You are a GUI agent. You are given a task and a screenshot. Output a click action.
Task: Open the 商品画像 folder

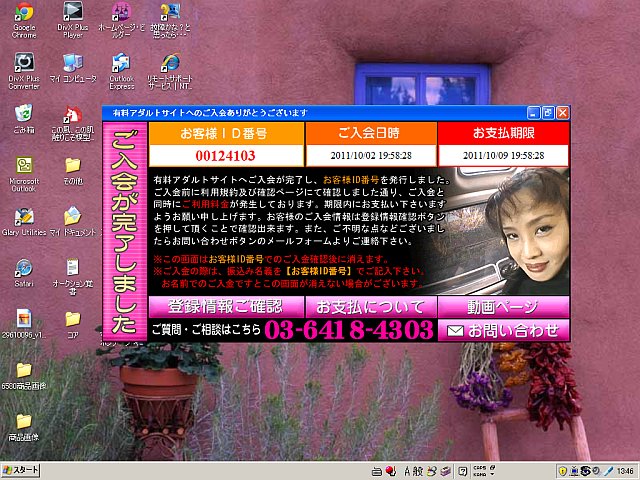click(x=24, y=427)
